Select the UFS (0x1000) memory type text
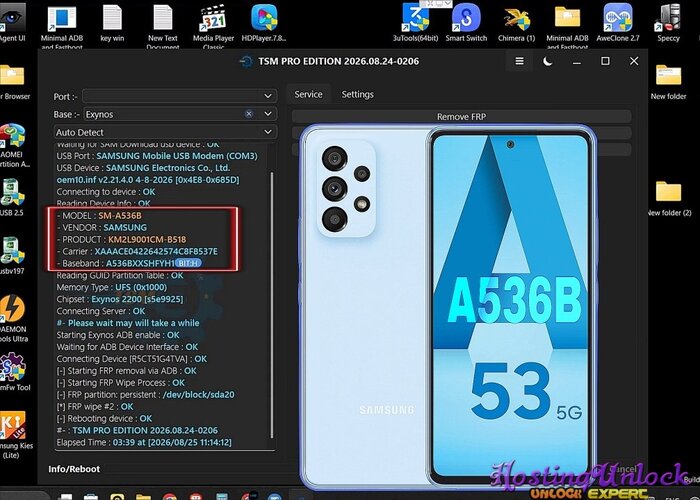700x500 pixels. [x=141, y=287]
